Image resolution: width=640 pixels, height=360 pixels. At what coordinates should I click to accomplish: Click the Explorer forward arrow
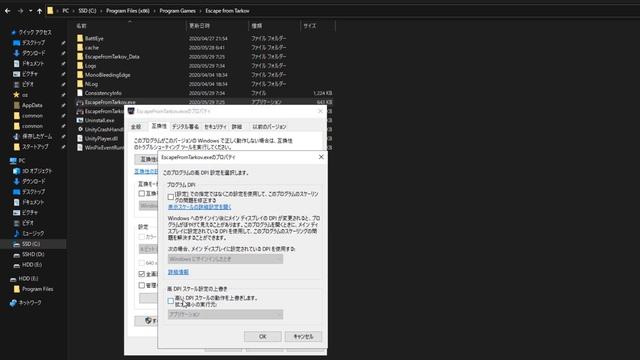(20, 11)
